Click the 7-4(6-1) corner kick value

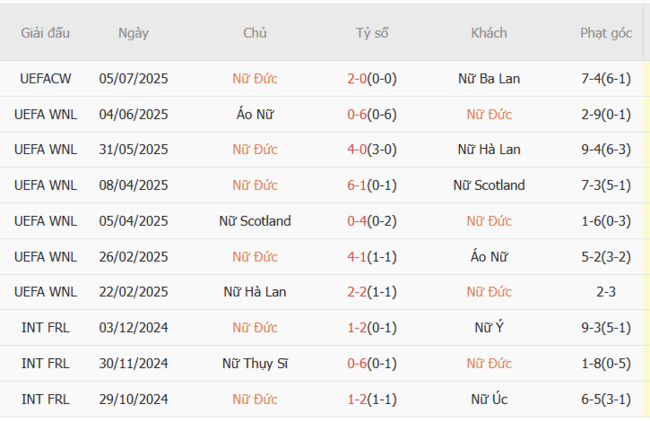[x=606, y=78]
